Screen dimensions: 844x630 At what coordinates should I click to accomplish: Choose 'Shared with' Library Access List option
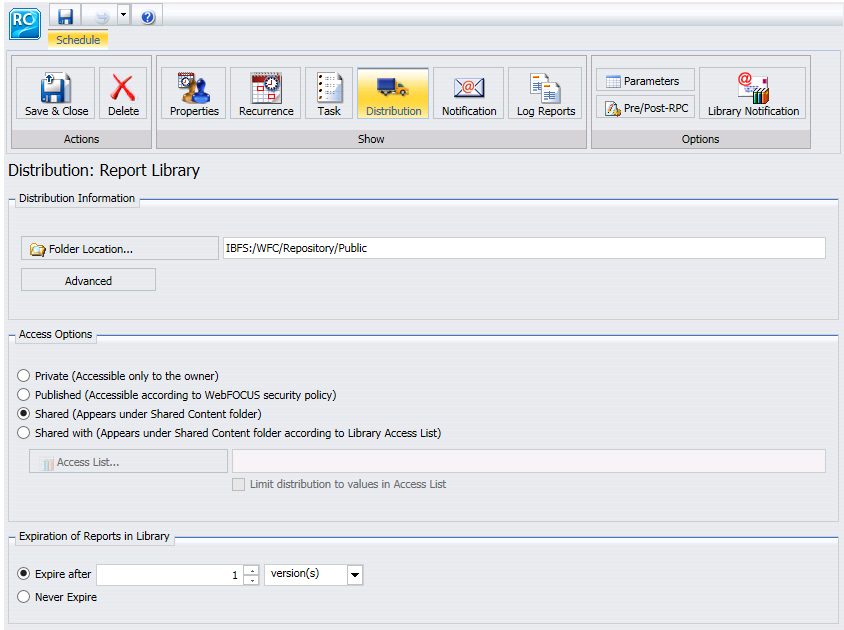[23, 433]
